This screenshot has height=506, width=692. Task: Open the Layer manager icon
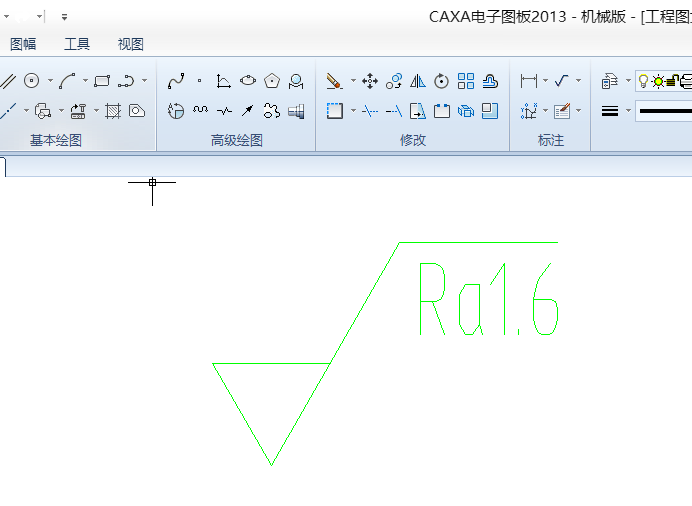610,81
